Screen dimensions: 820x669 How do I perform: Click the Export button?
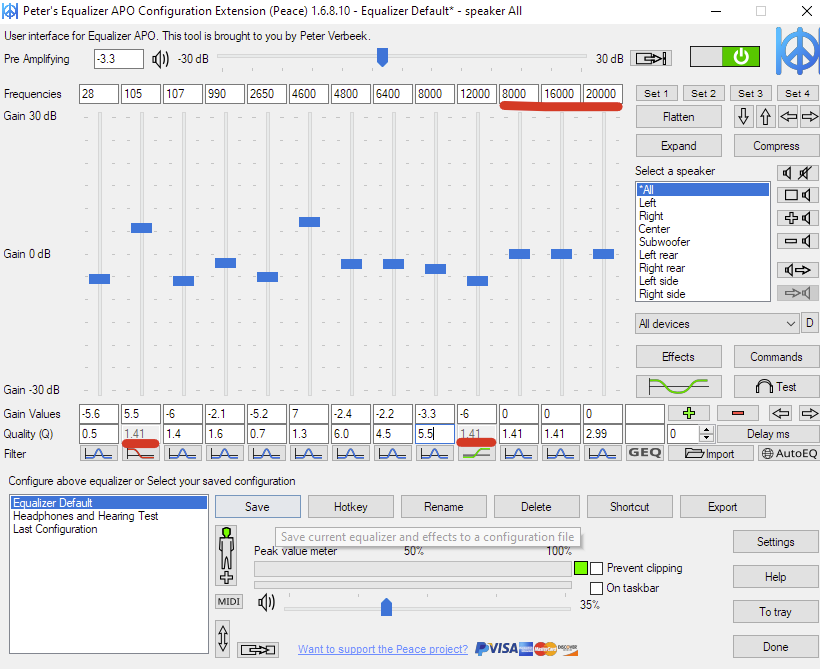point(722,507)
